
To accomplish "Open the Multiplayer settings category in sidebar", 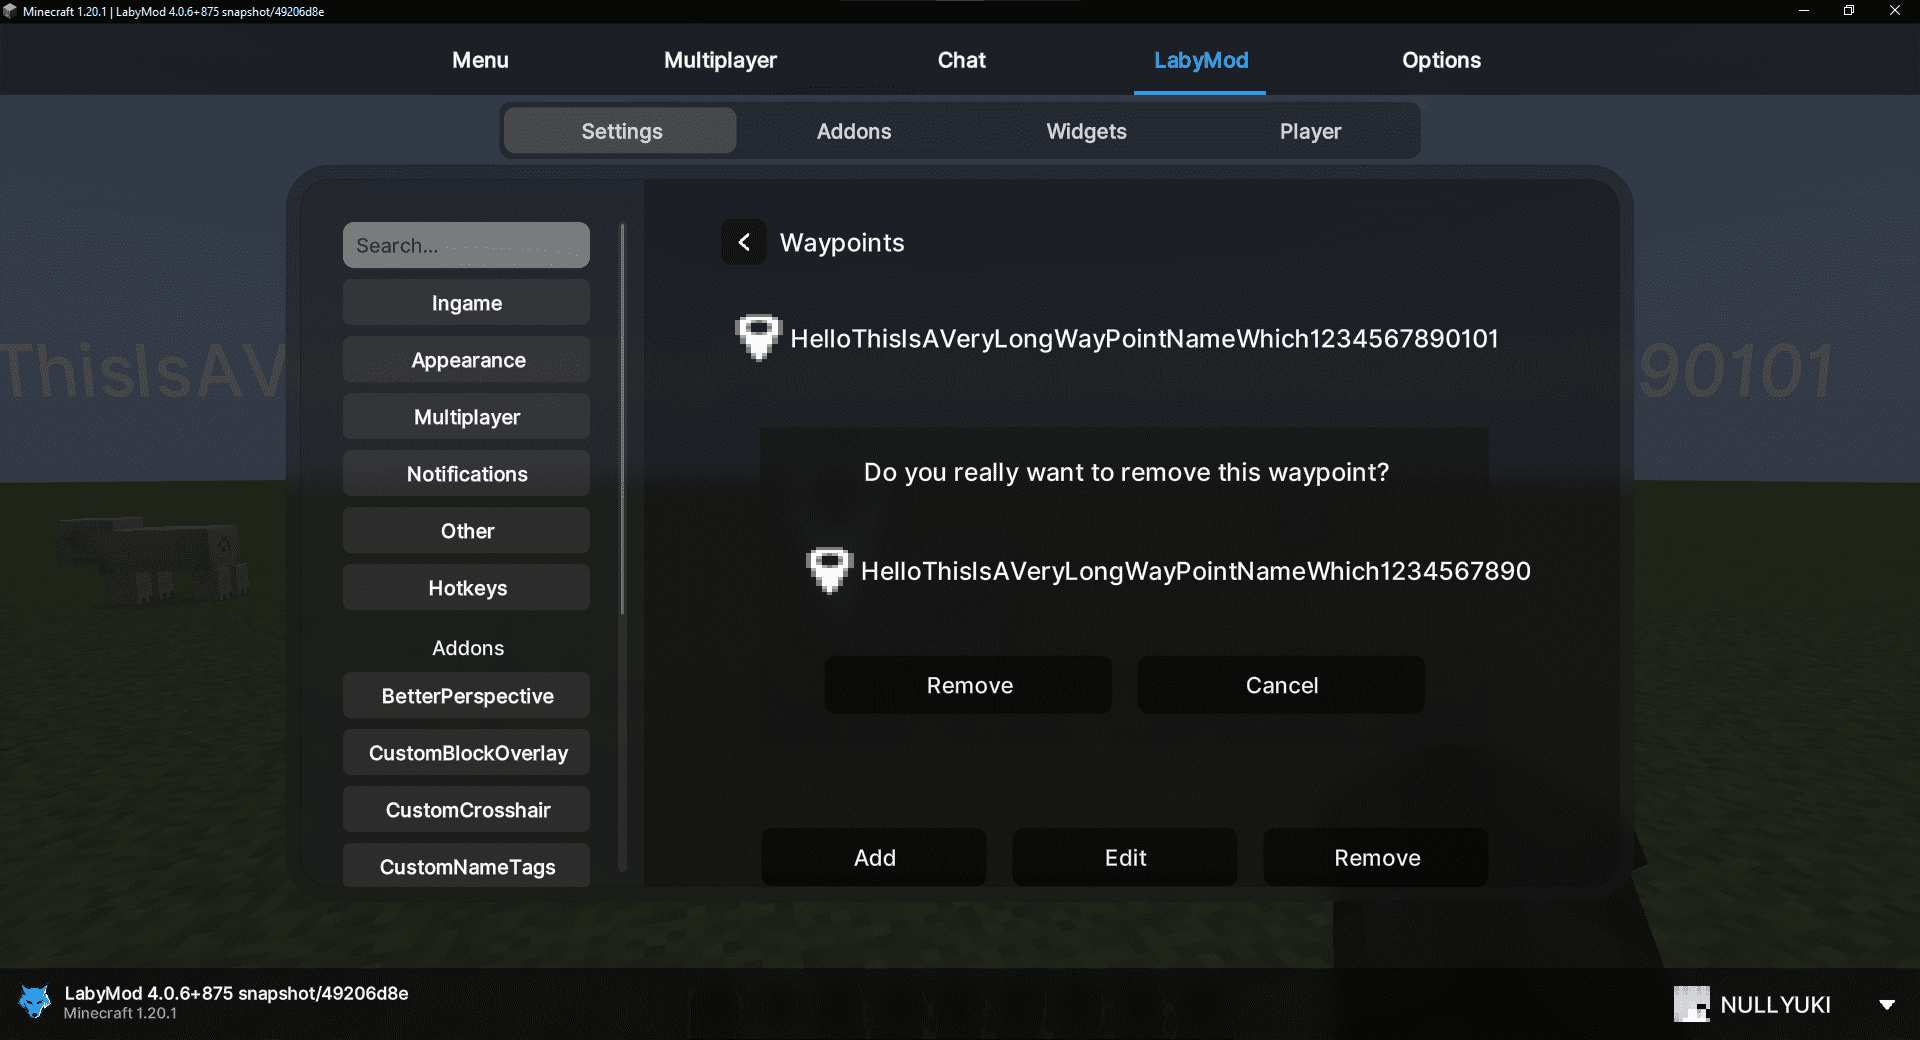I will point(466,416).
